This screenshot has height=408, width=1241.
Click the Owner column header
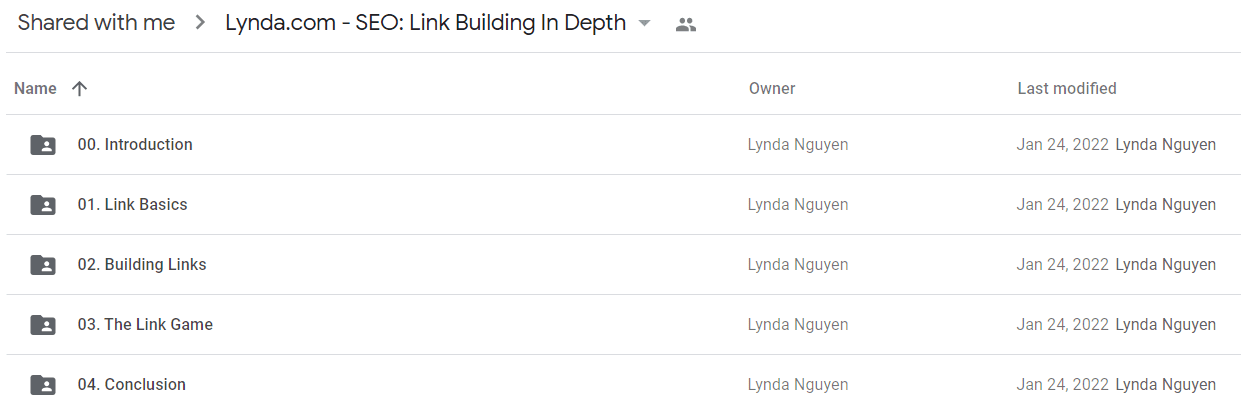pos(772,88)
